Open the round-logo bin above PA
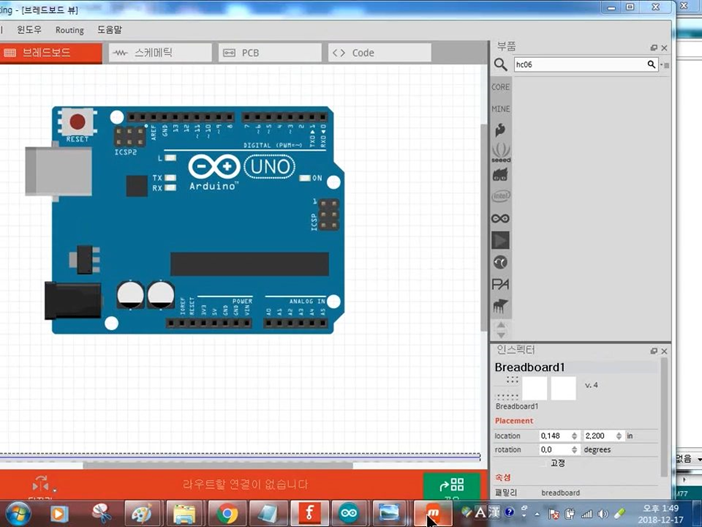 [x=501, y=262]
